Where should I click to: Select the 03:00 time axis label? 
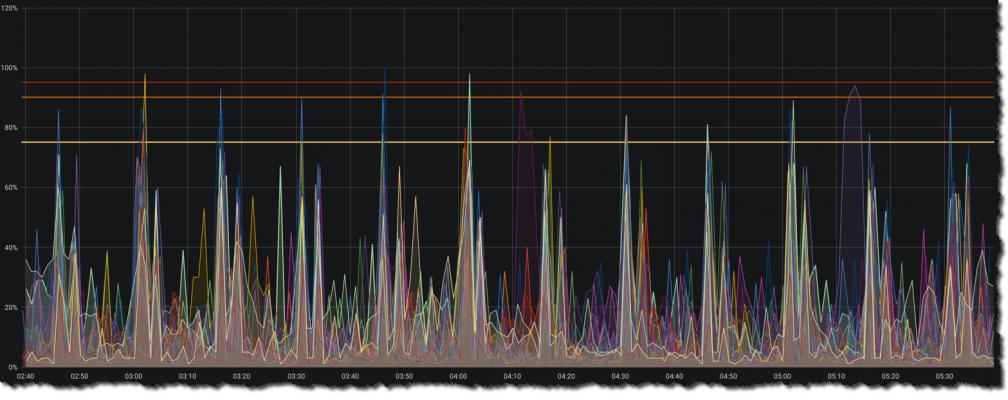134,375
